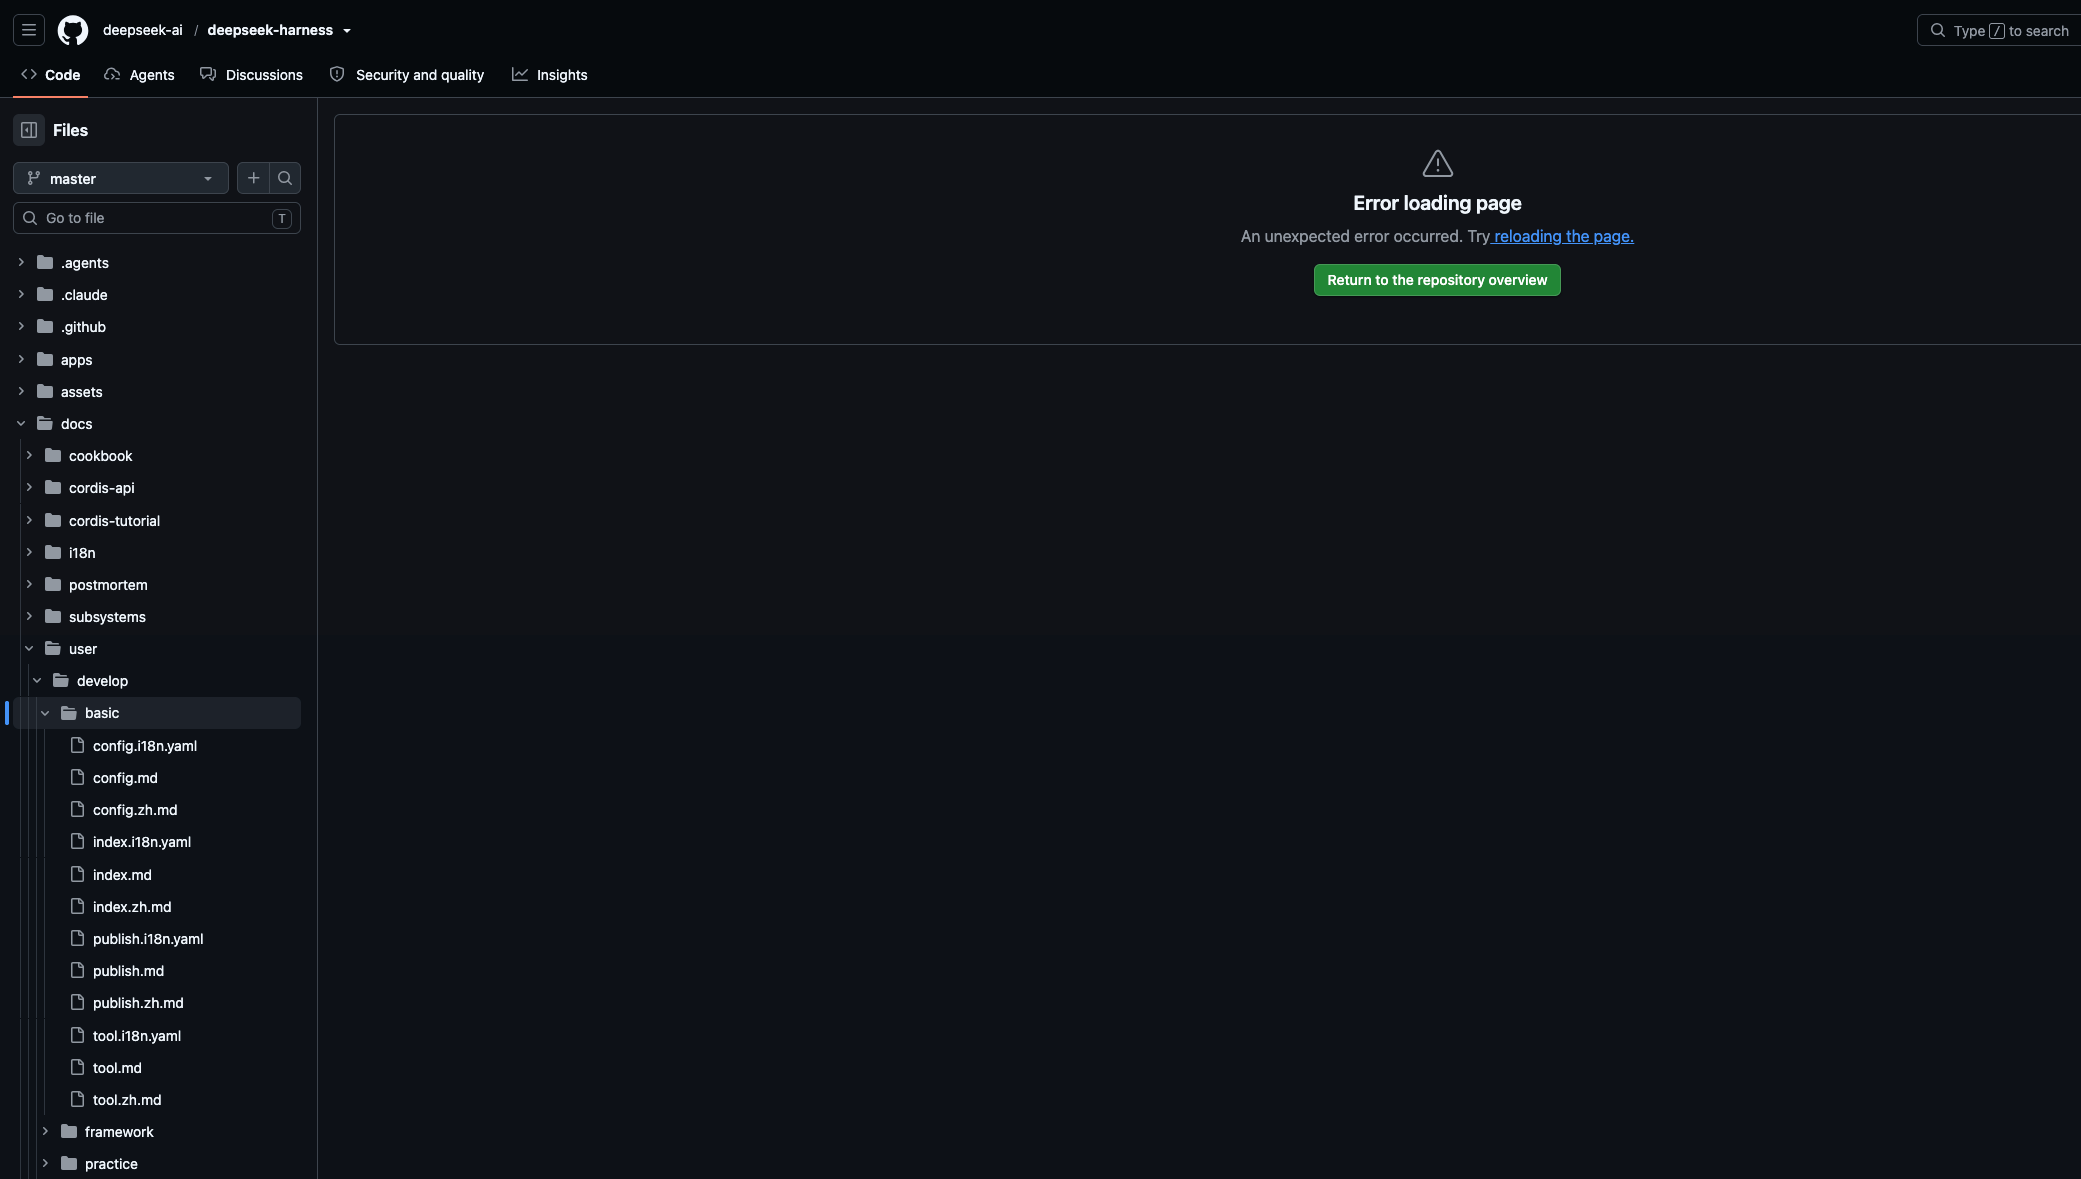2081x1179 pixels.
Task: Expand the framework folder chevron
Action: tap(45, 1131)
